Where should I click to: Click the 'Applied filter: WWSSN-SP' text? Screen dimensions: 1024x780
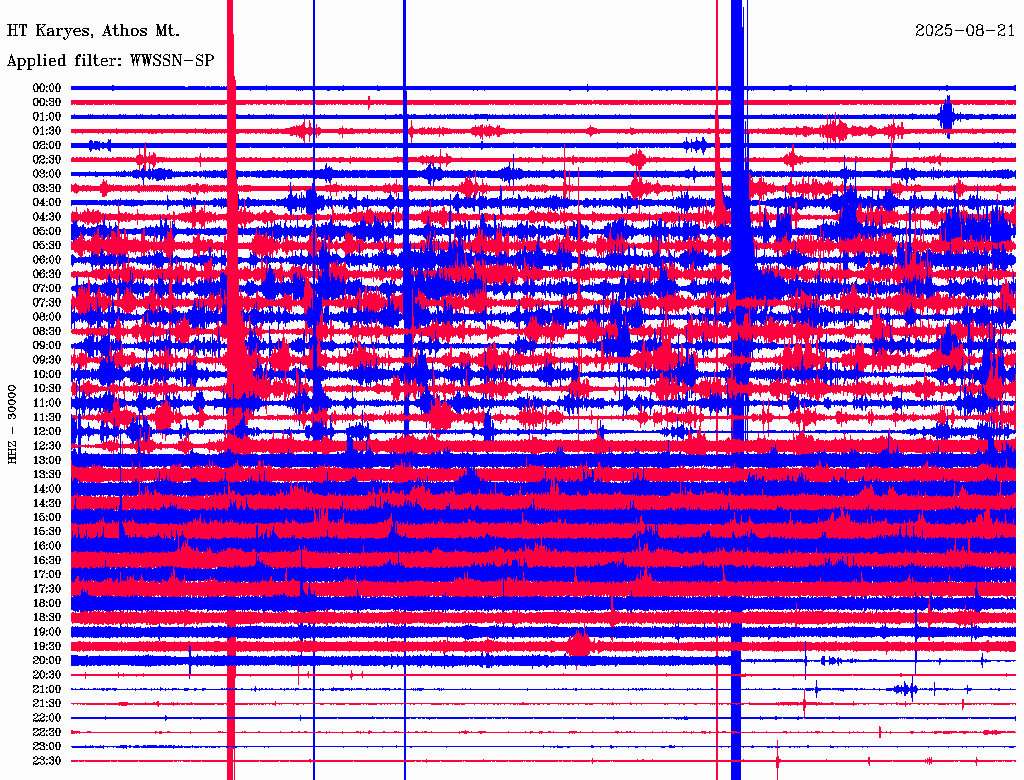coord(110,61)
